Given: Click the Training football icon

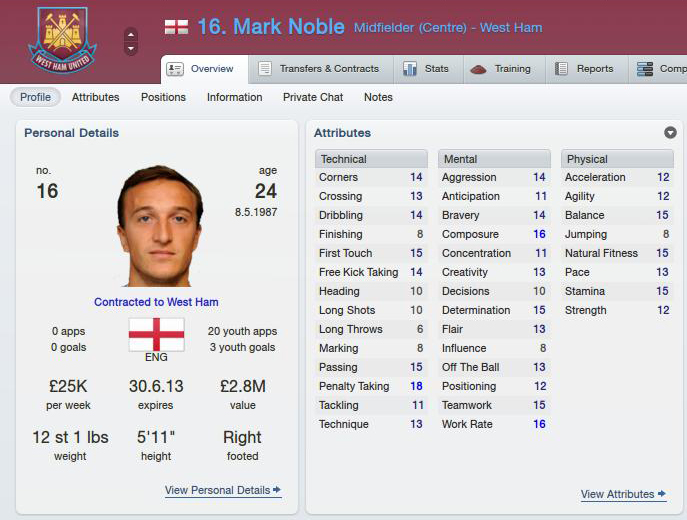Looking at the screenshot, I should (478, 69).
